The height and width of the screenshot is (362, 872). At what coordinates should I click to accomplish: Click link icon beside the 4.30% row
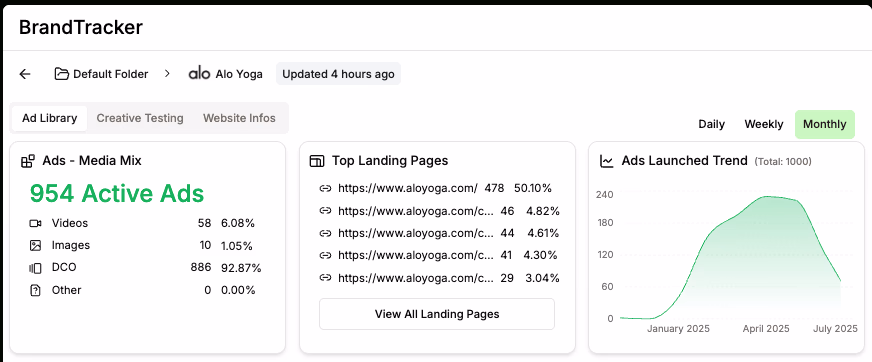coord(325,255)
